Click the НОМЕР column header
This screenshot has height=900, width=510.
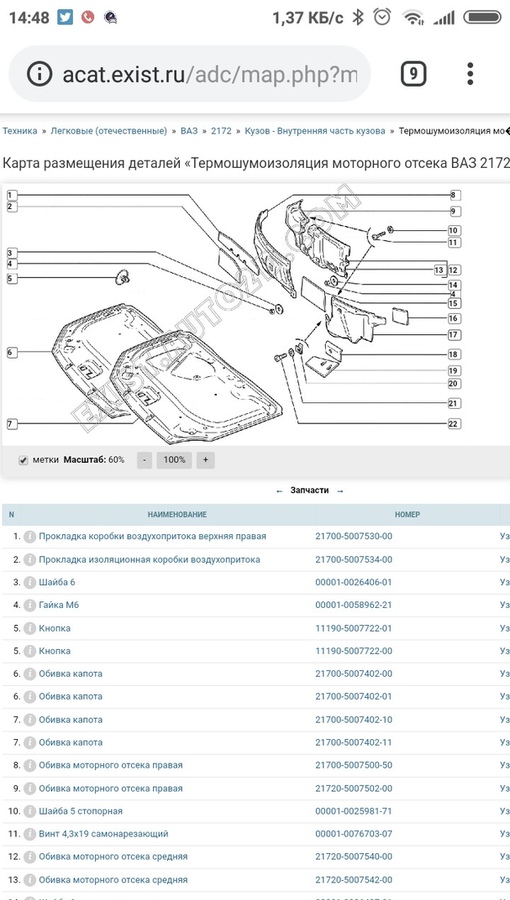click(x=407, y=515)
